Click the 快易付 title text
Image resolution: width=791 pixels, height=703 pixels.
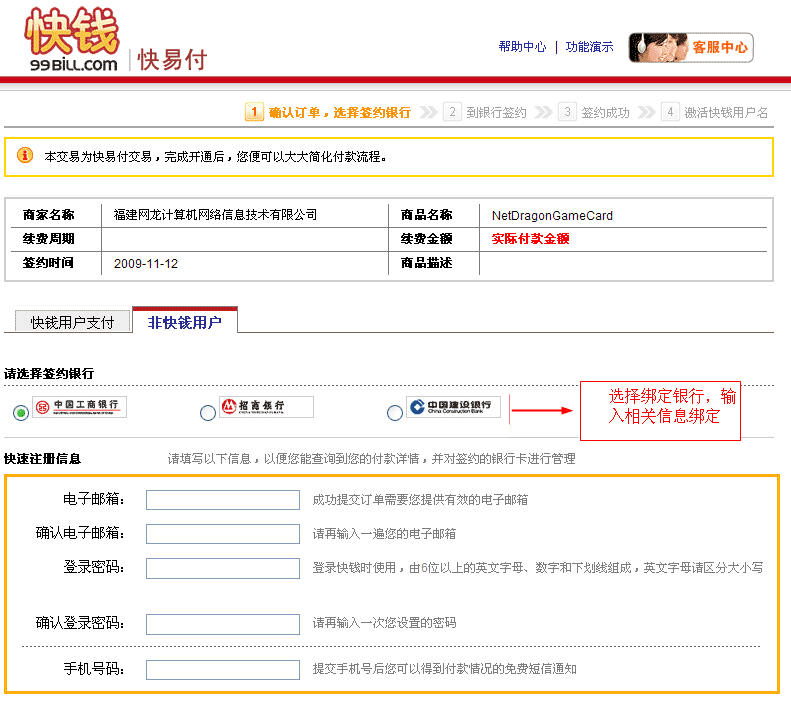click(172, 60)
